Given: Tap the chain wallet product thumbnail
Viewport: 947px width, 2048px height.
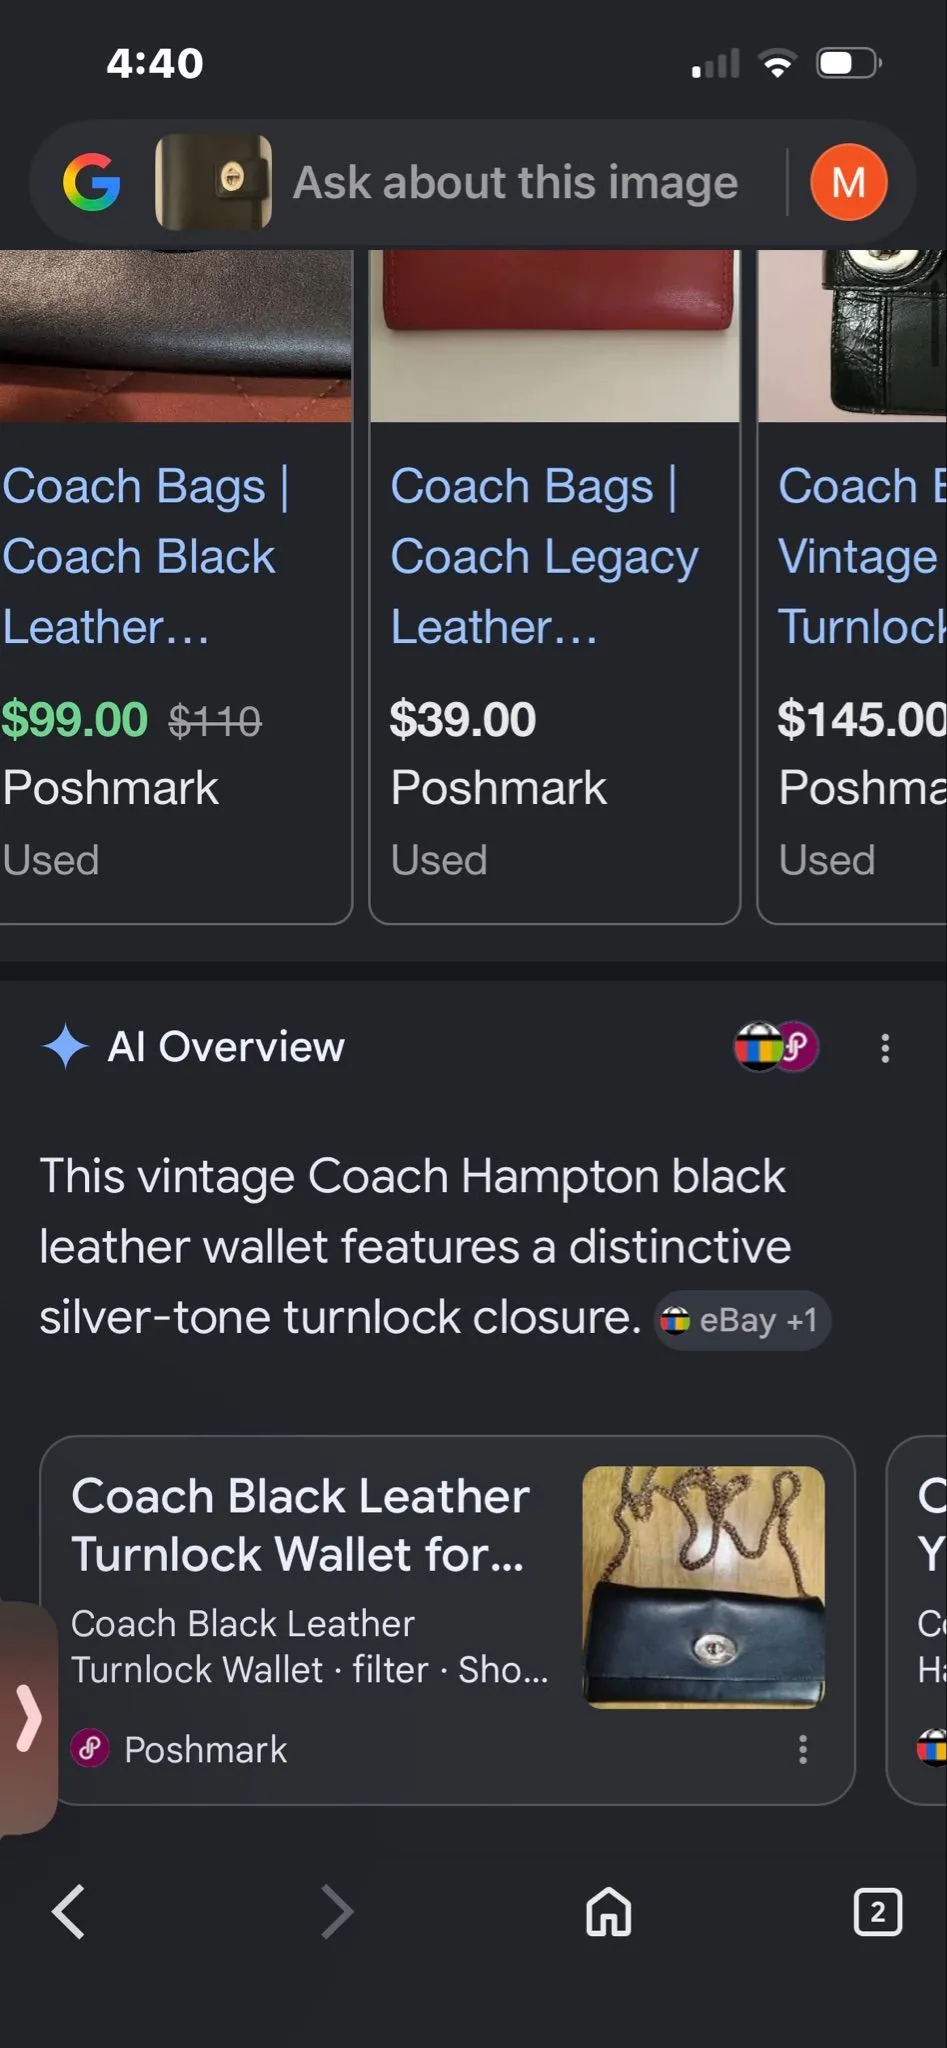Looking at the screenshot, I should click(704, 1587).
